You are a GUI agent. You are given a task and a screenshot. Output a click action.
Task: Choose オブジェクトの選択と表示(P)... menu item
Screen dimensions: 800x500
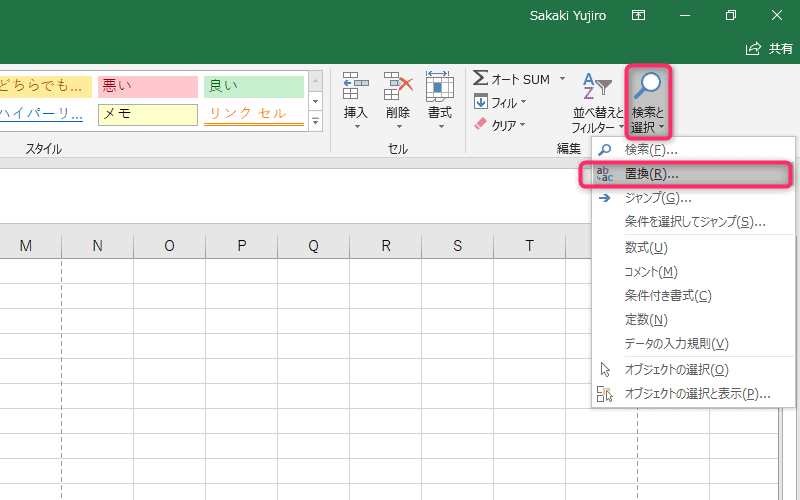693,393
